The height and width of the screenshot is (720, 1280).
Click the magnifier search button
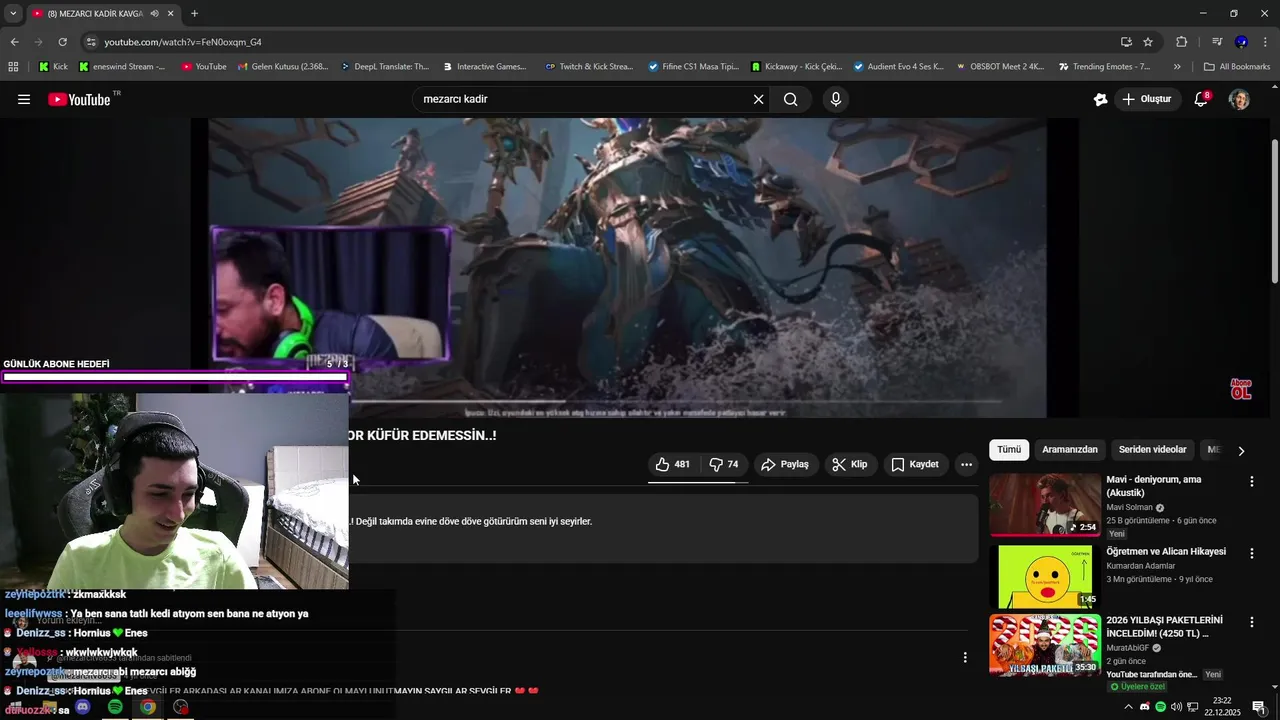click(791, 99)
